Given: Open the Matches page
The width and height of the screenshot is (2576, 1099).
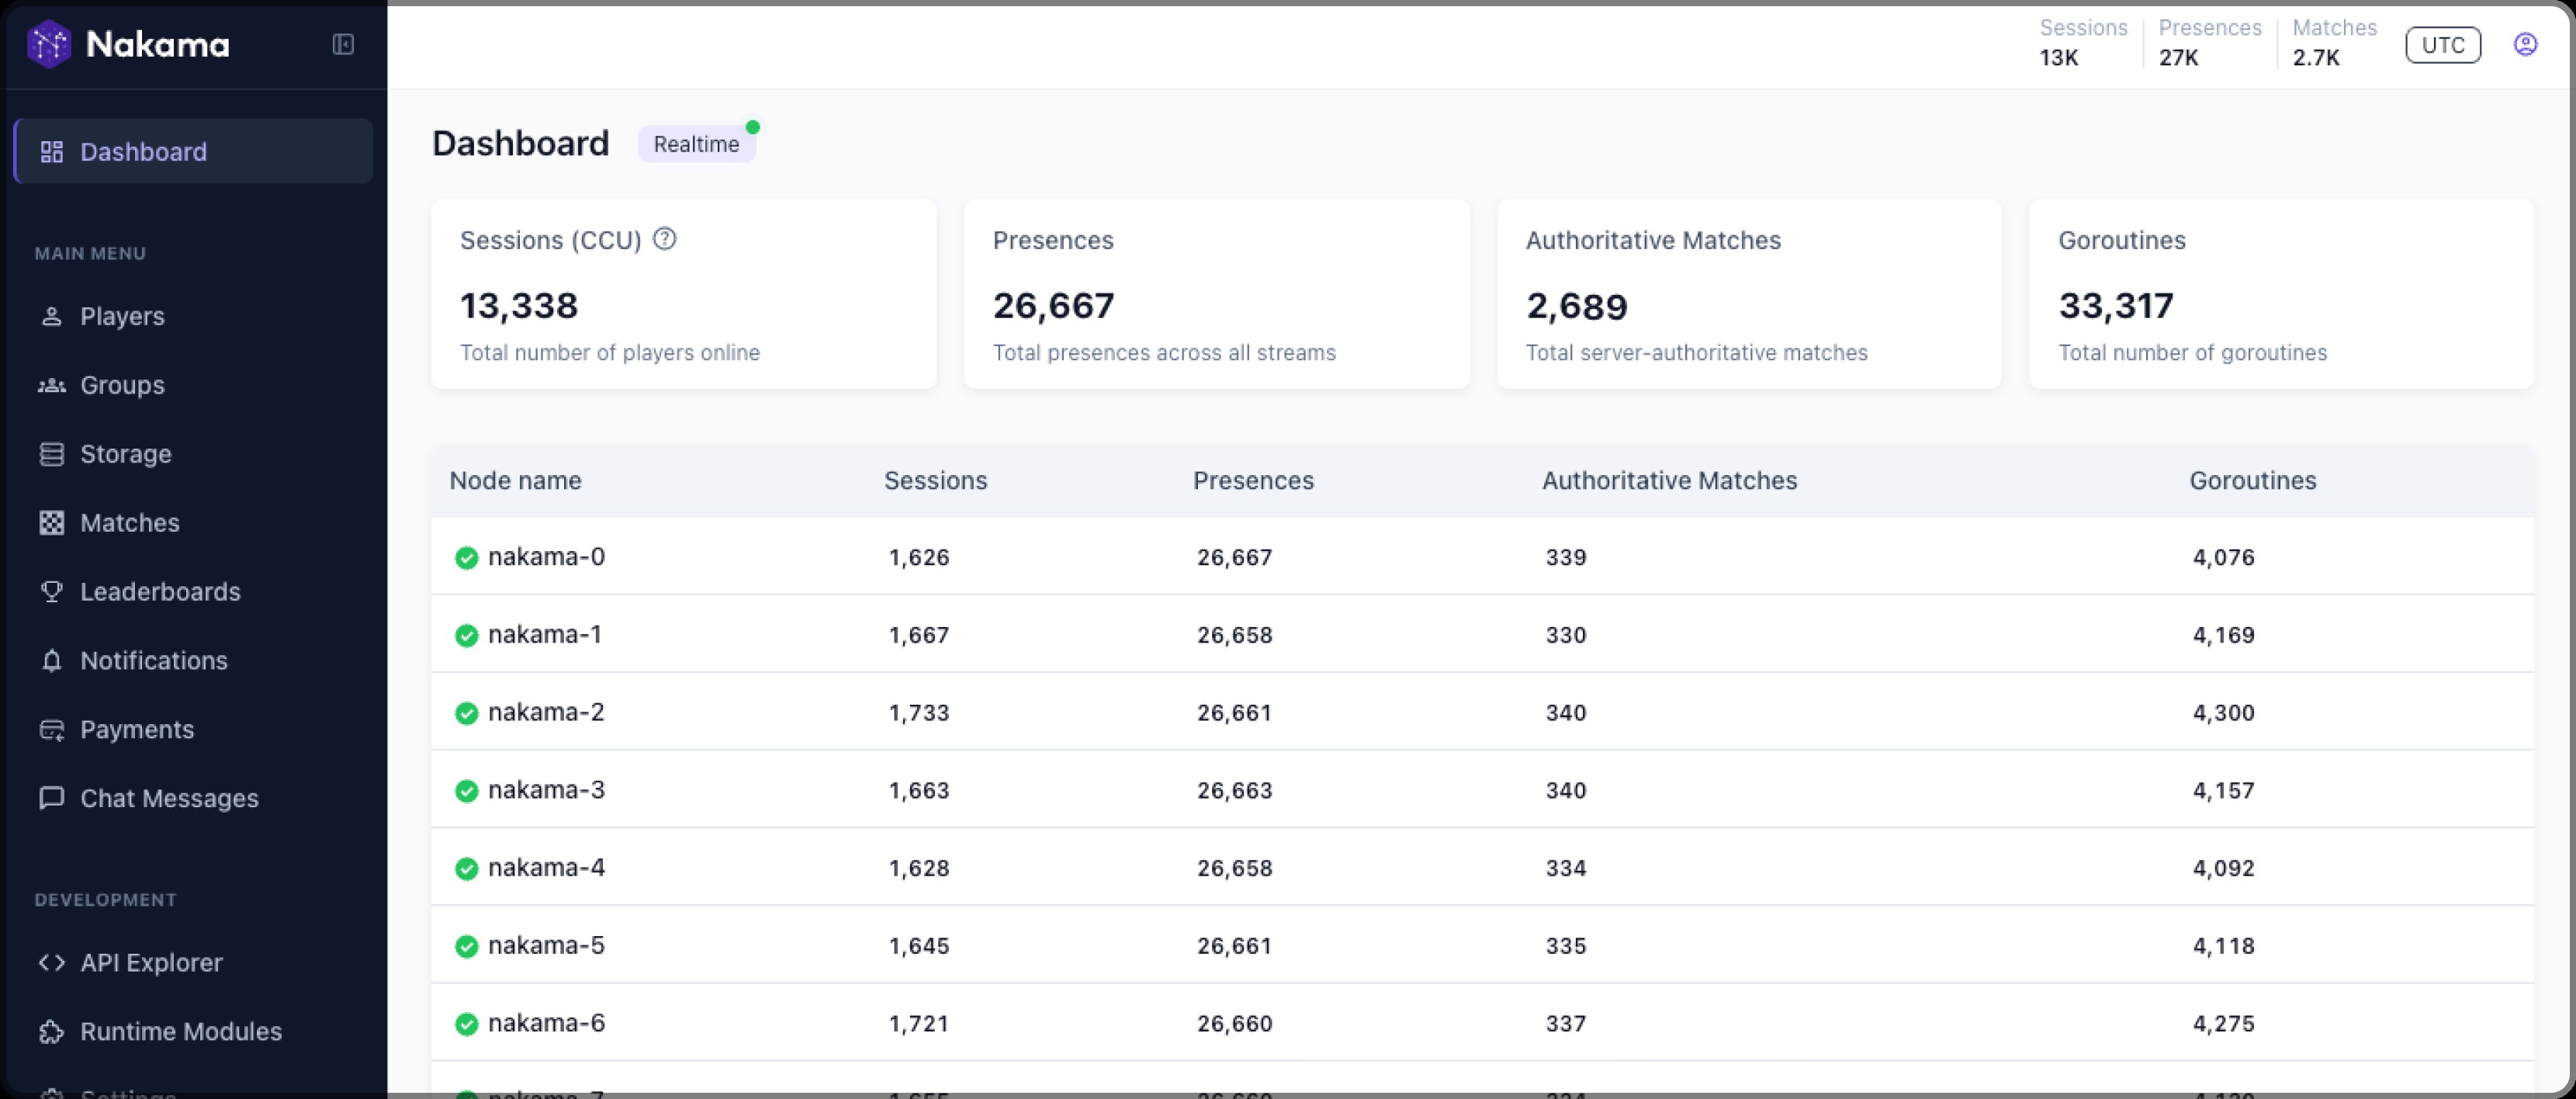Looking at the screenshot, I should pyautogui.click(x=130, y=523).
